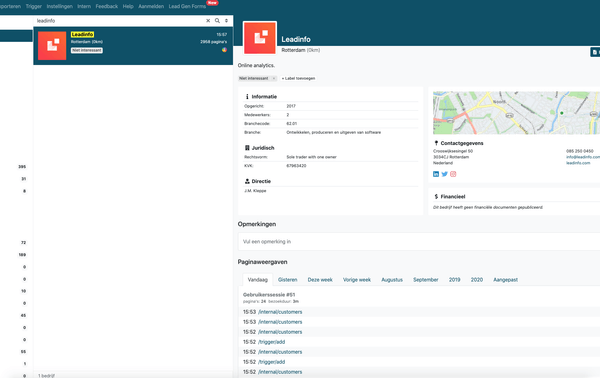This screenshot has height=378, width=600.
Task: Select the Aangepast tab
Action: [x=505, y=280]
